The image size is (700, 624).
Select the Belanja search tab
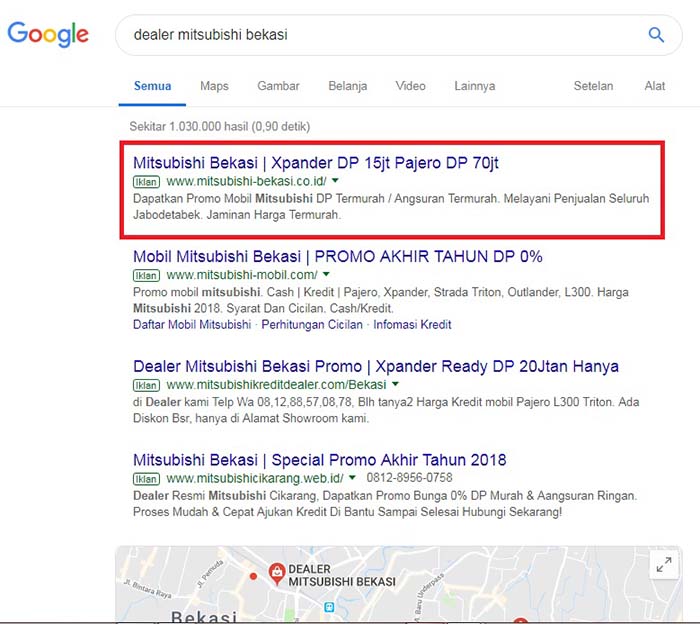[347, 86]
